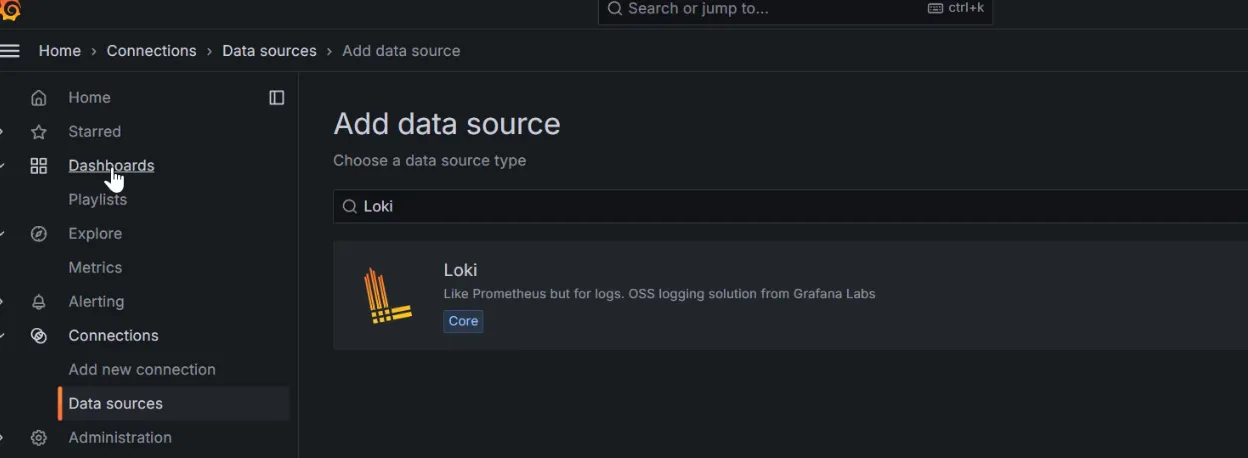Expand the Starred section chevron
This screenshot has width=1248, height=458.
pyautogui.click(x=2, y=132)
